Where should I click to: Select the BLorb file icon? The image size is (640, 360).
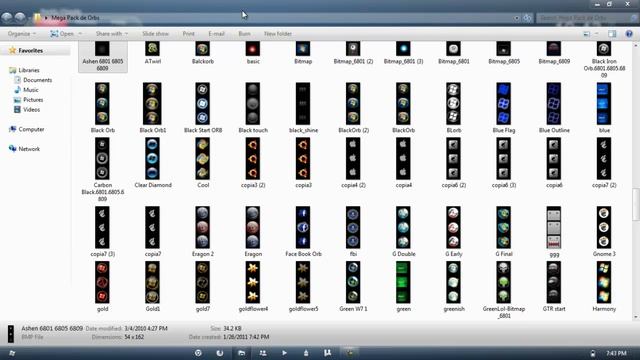[x=453, y=104]
